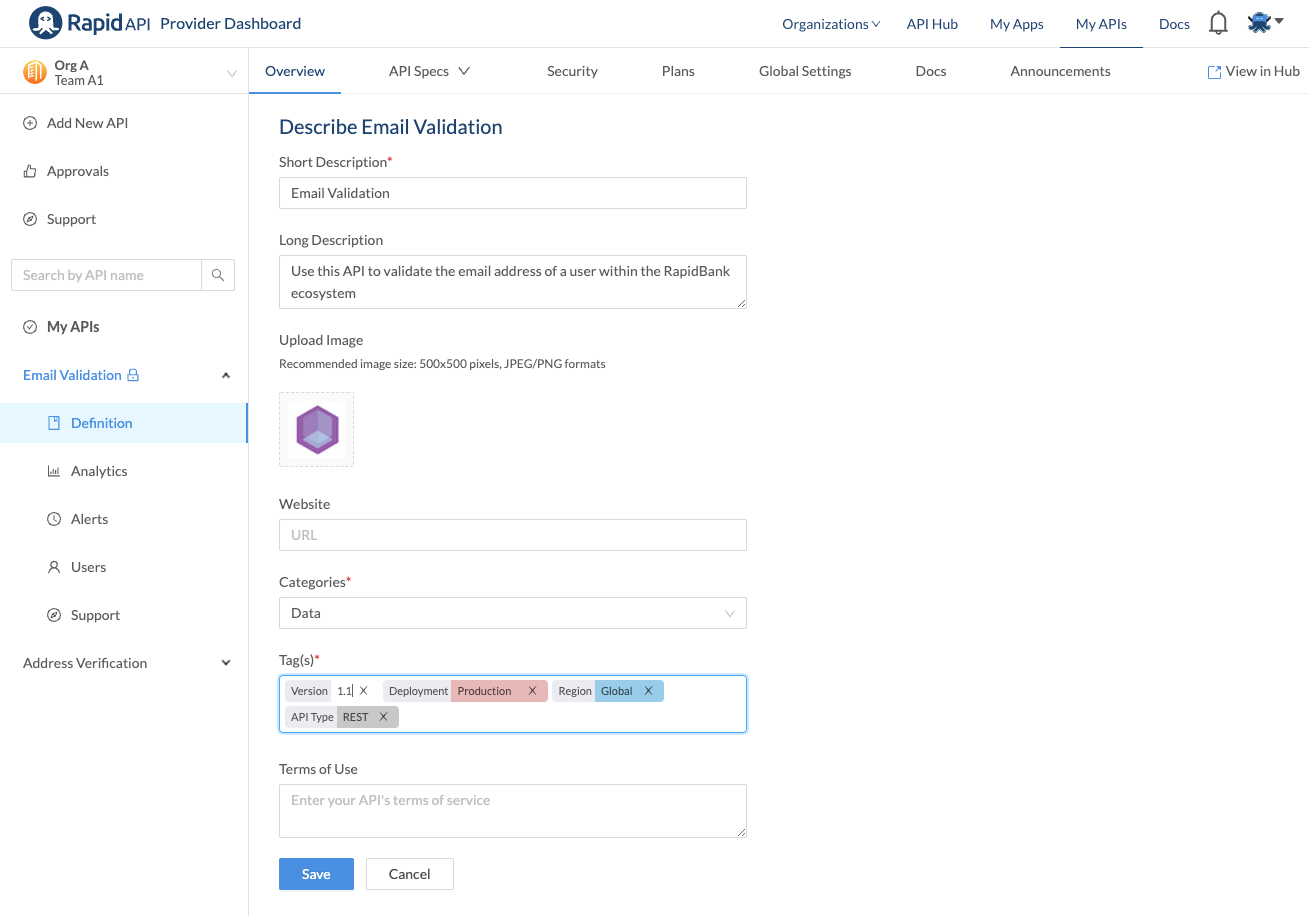Click the Approvals thumbs-up icon

[x=30, y=171]
